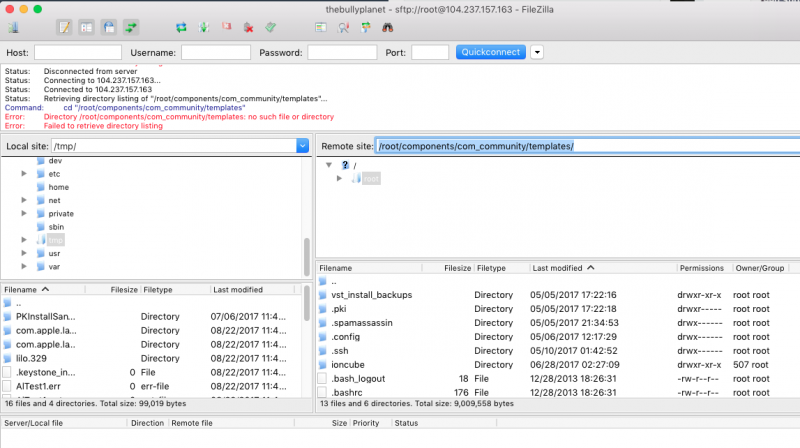Toggle the remote directory tree display
800x448 pixels.
pos(109,28)
